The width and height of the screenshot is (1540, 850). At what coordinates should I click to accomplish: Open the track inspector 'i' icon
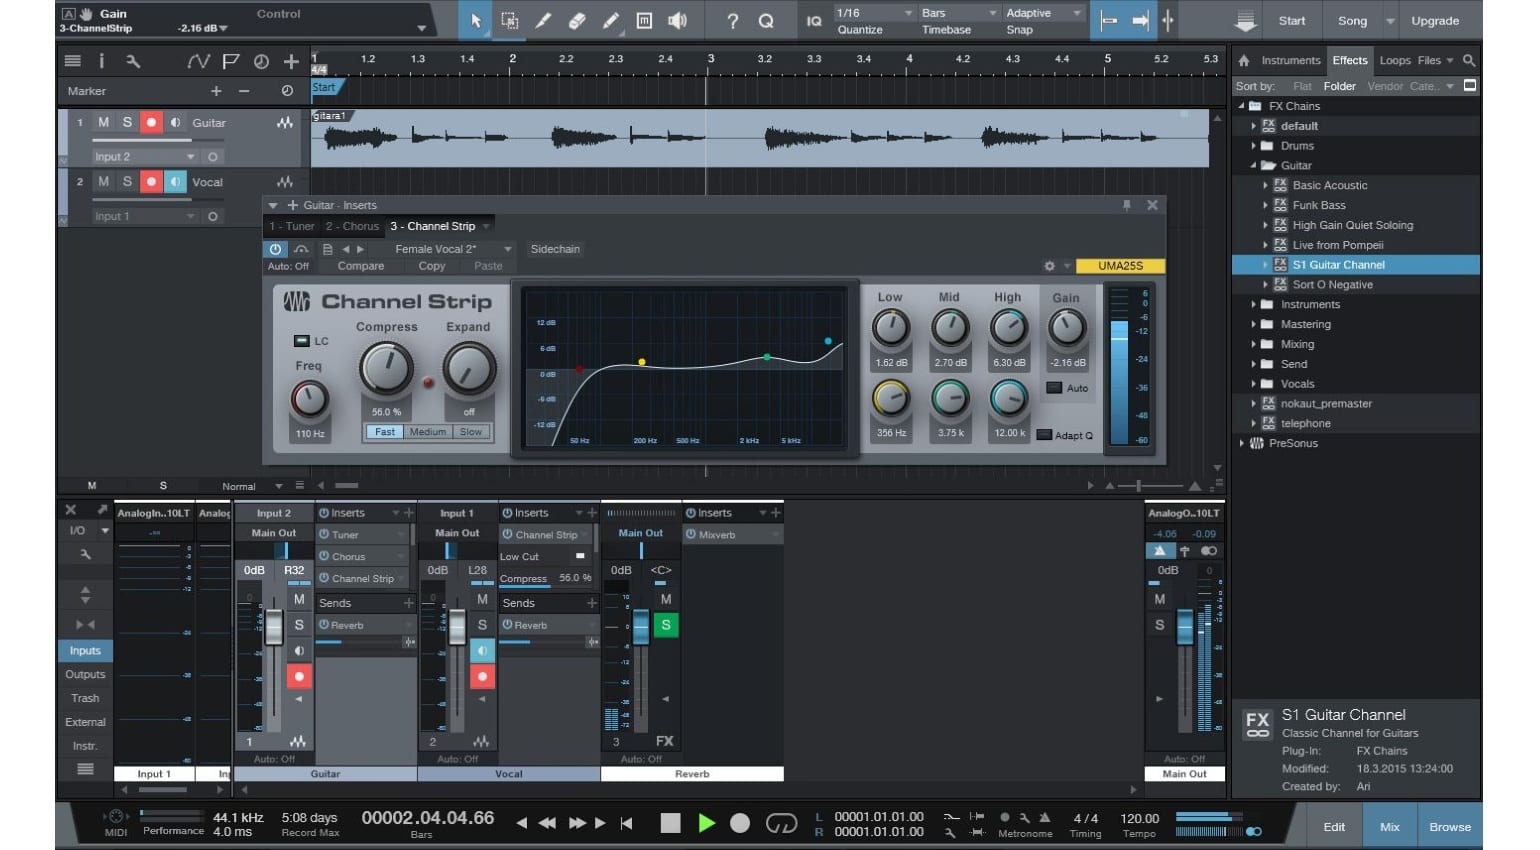(x=101, y=62)
